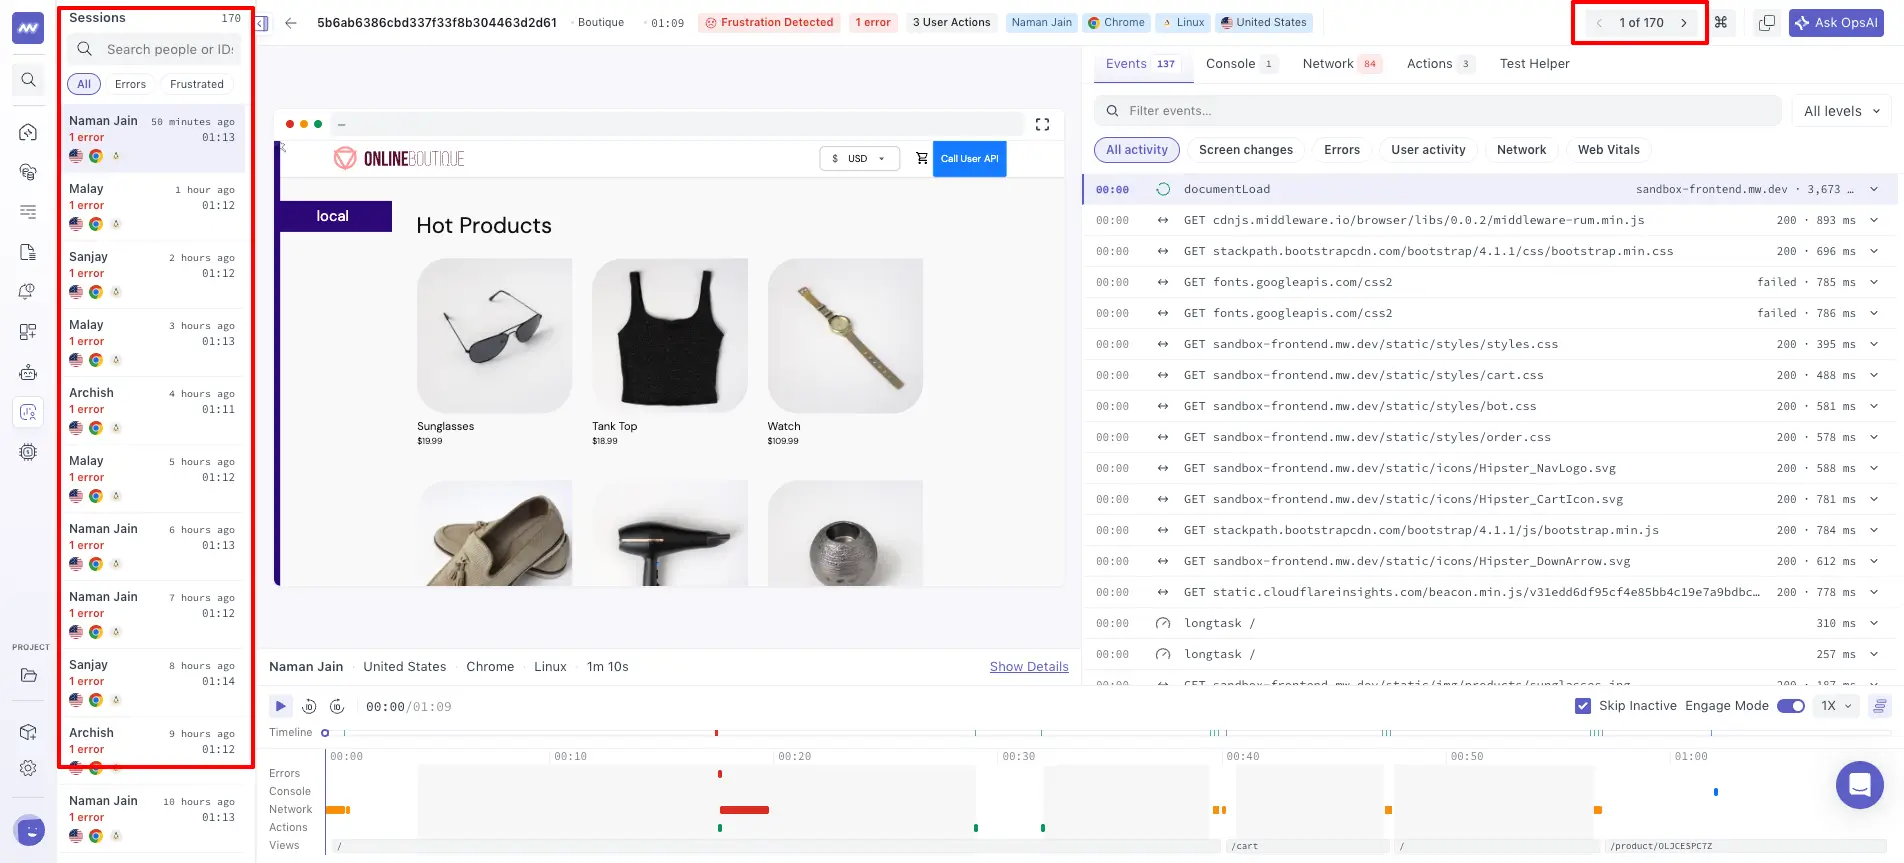Open the chat support bubble
The image size is (1904, 863).
click(1860, 785)
